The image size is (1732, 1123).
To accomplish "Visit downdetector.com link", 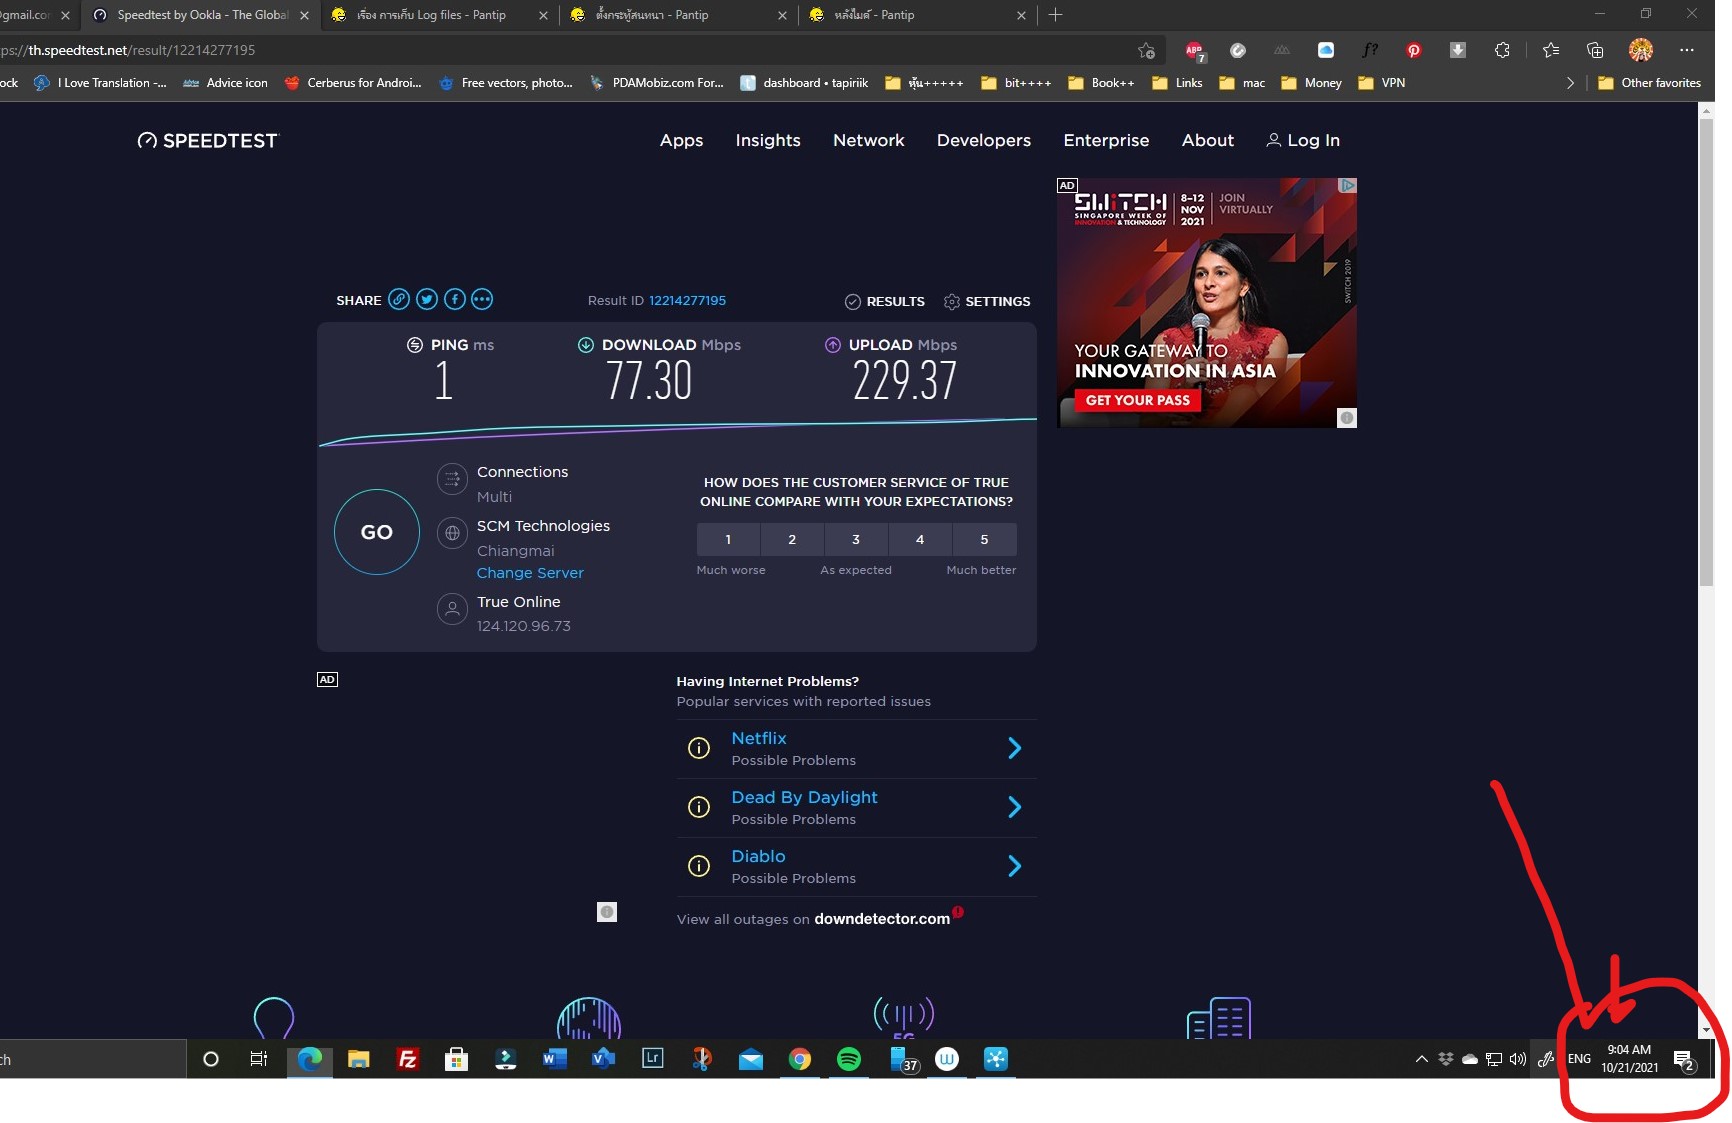I will click(x=882, y=919).
